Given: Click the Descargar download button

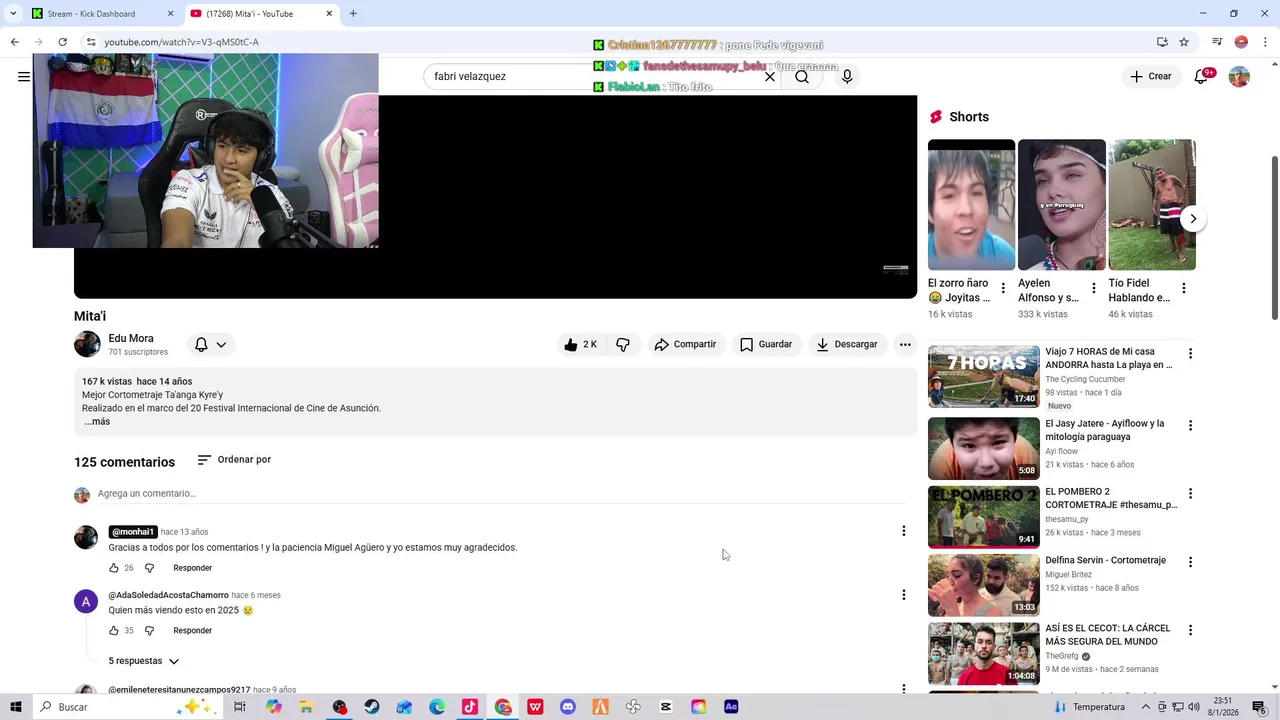Looking at the screenshot, I should [x=846, y=344].
